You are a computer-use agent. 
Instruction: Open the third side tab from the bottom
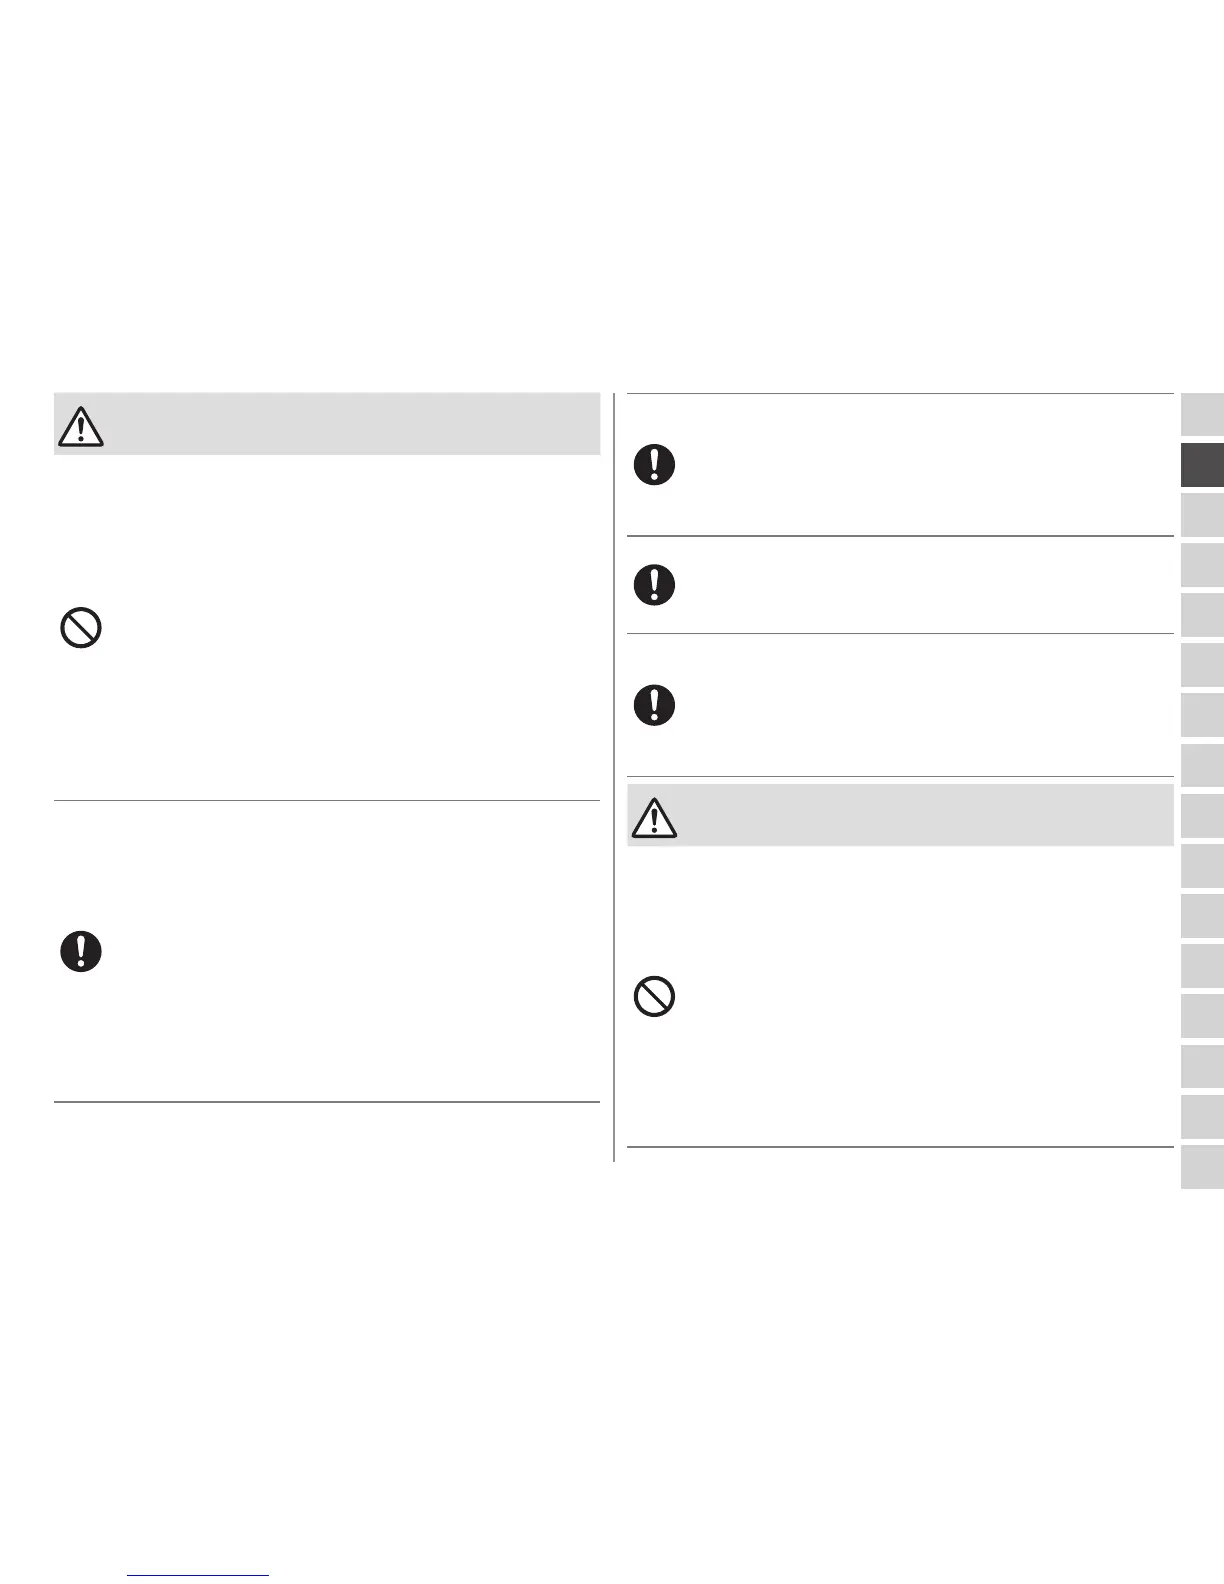pyautogui.click(x=1202, y=1066)
